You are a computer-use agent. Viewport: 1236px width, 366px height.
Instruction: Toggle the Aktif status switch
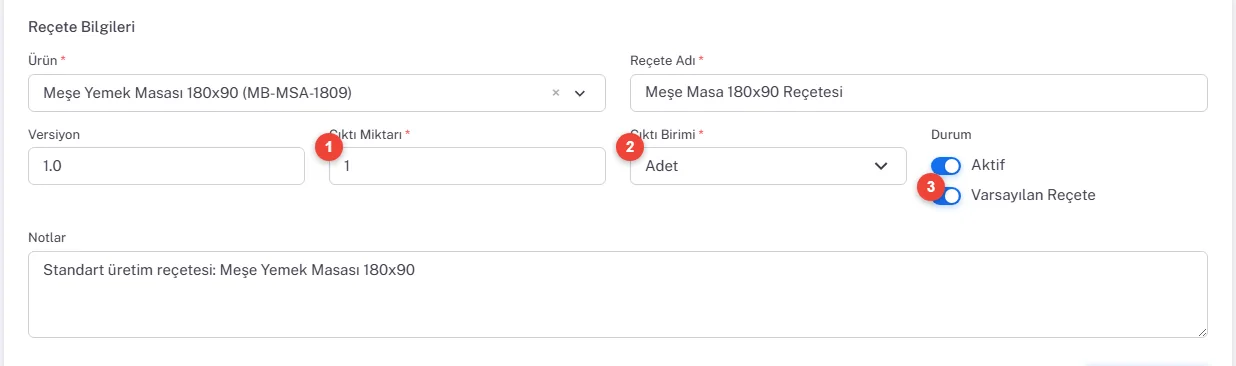pyautogui.click(x=946, y=165)
